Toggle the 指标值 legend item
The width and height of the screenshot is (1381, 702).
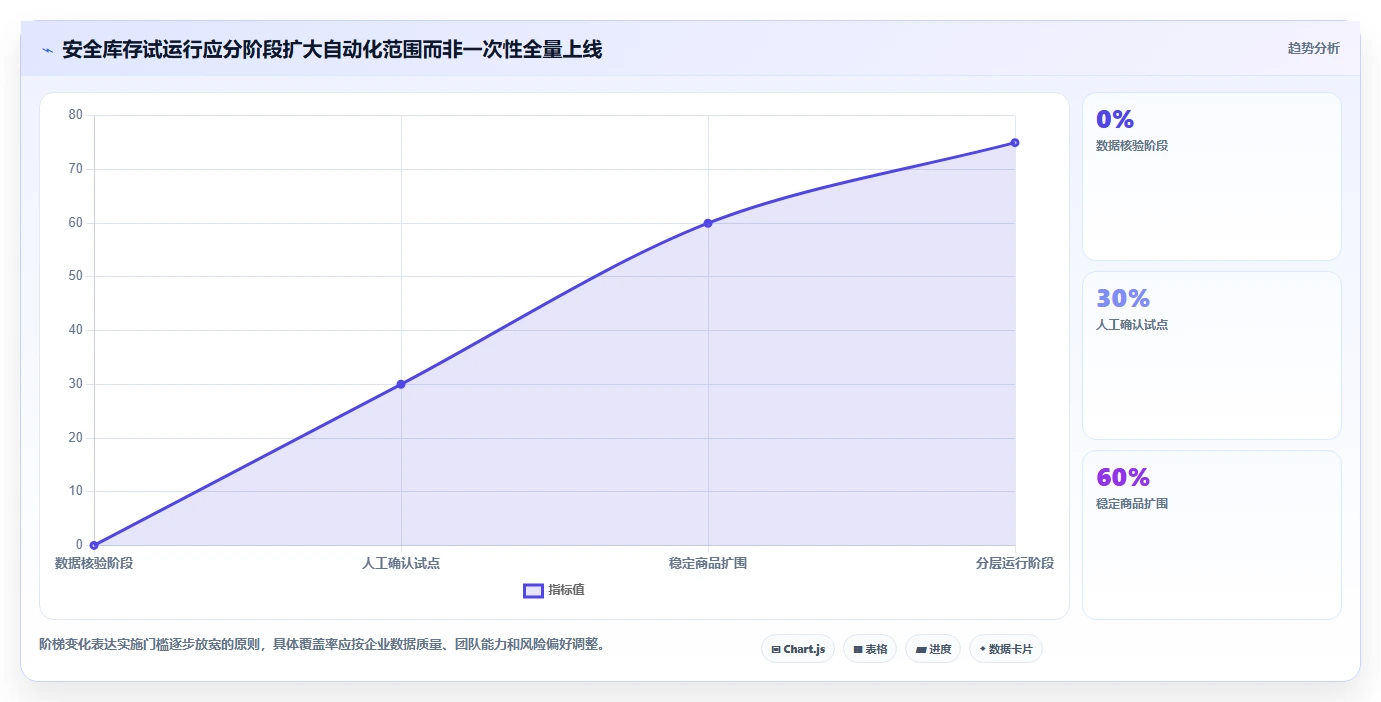coord(554,590)
